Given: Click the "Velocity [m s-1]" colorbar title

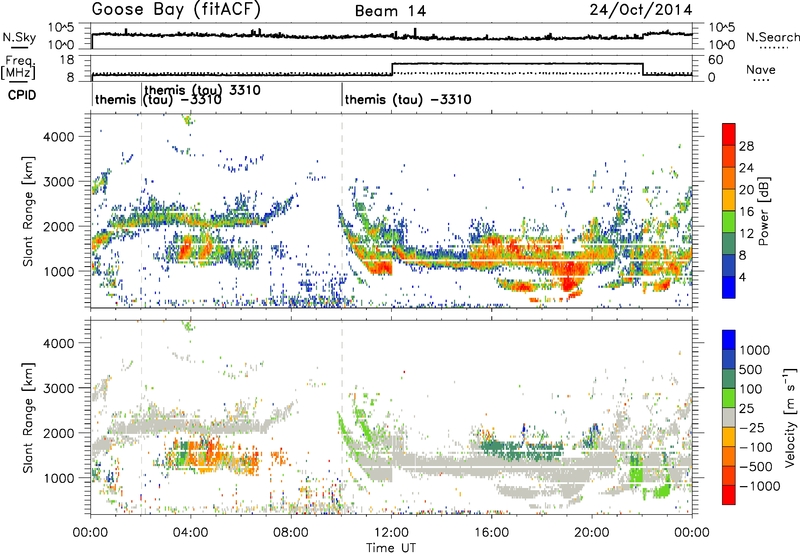Looking at the screenshot, I should click(x=790, y=417).
